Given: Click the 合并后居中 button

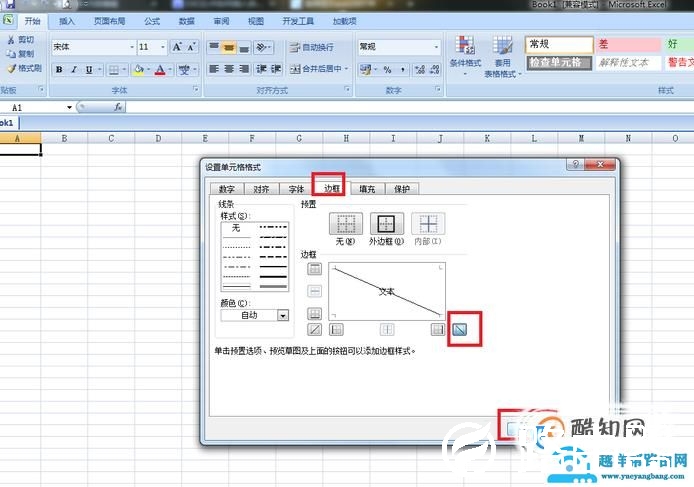Looking at the screenshot, I should (318, 69).
